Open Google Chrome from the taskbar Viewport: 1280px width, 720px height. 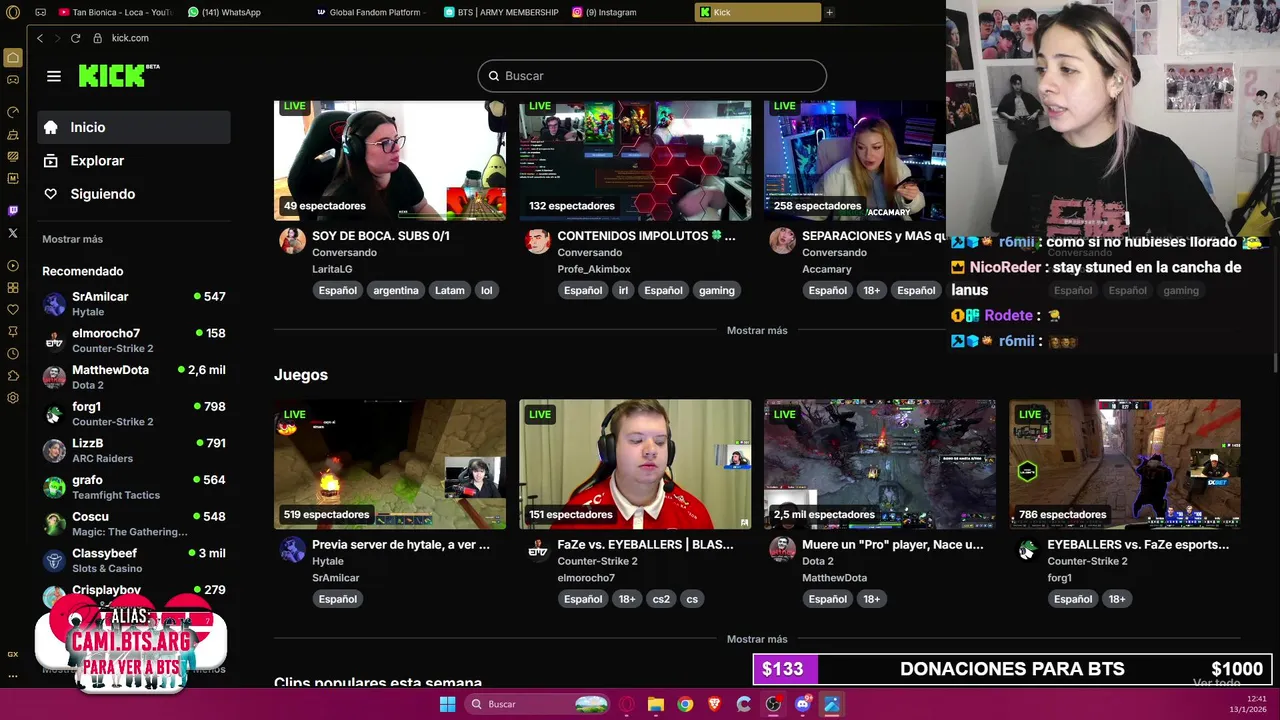pos(685,704)
